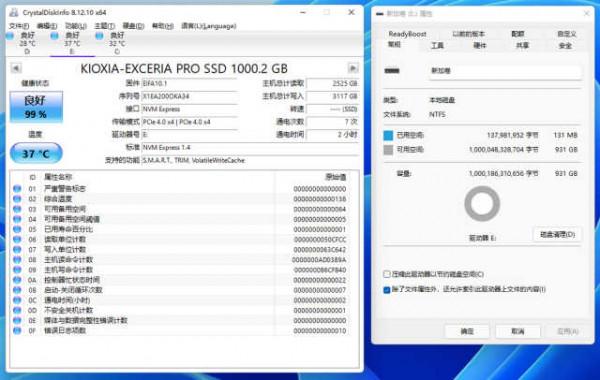
Task: Show the previous disk with the left arrow
Action: coord(16,68)
